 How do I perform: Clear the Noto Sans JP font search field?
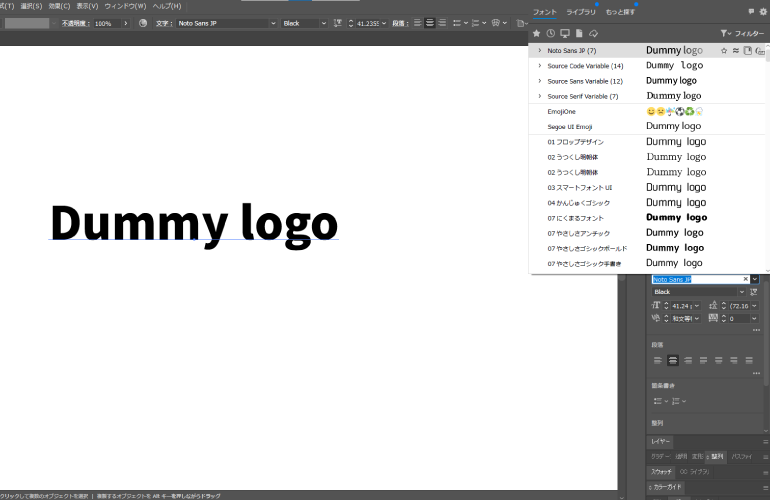click(x=745, y=279)
